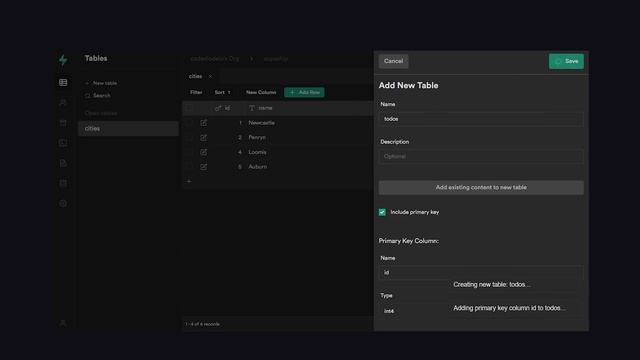The image size is (640, 360).
Task: Click the Supabase lightning bolt logo
Action: pyautogui.click(x=63, y=60)
